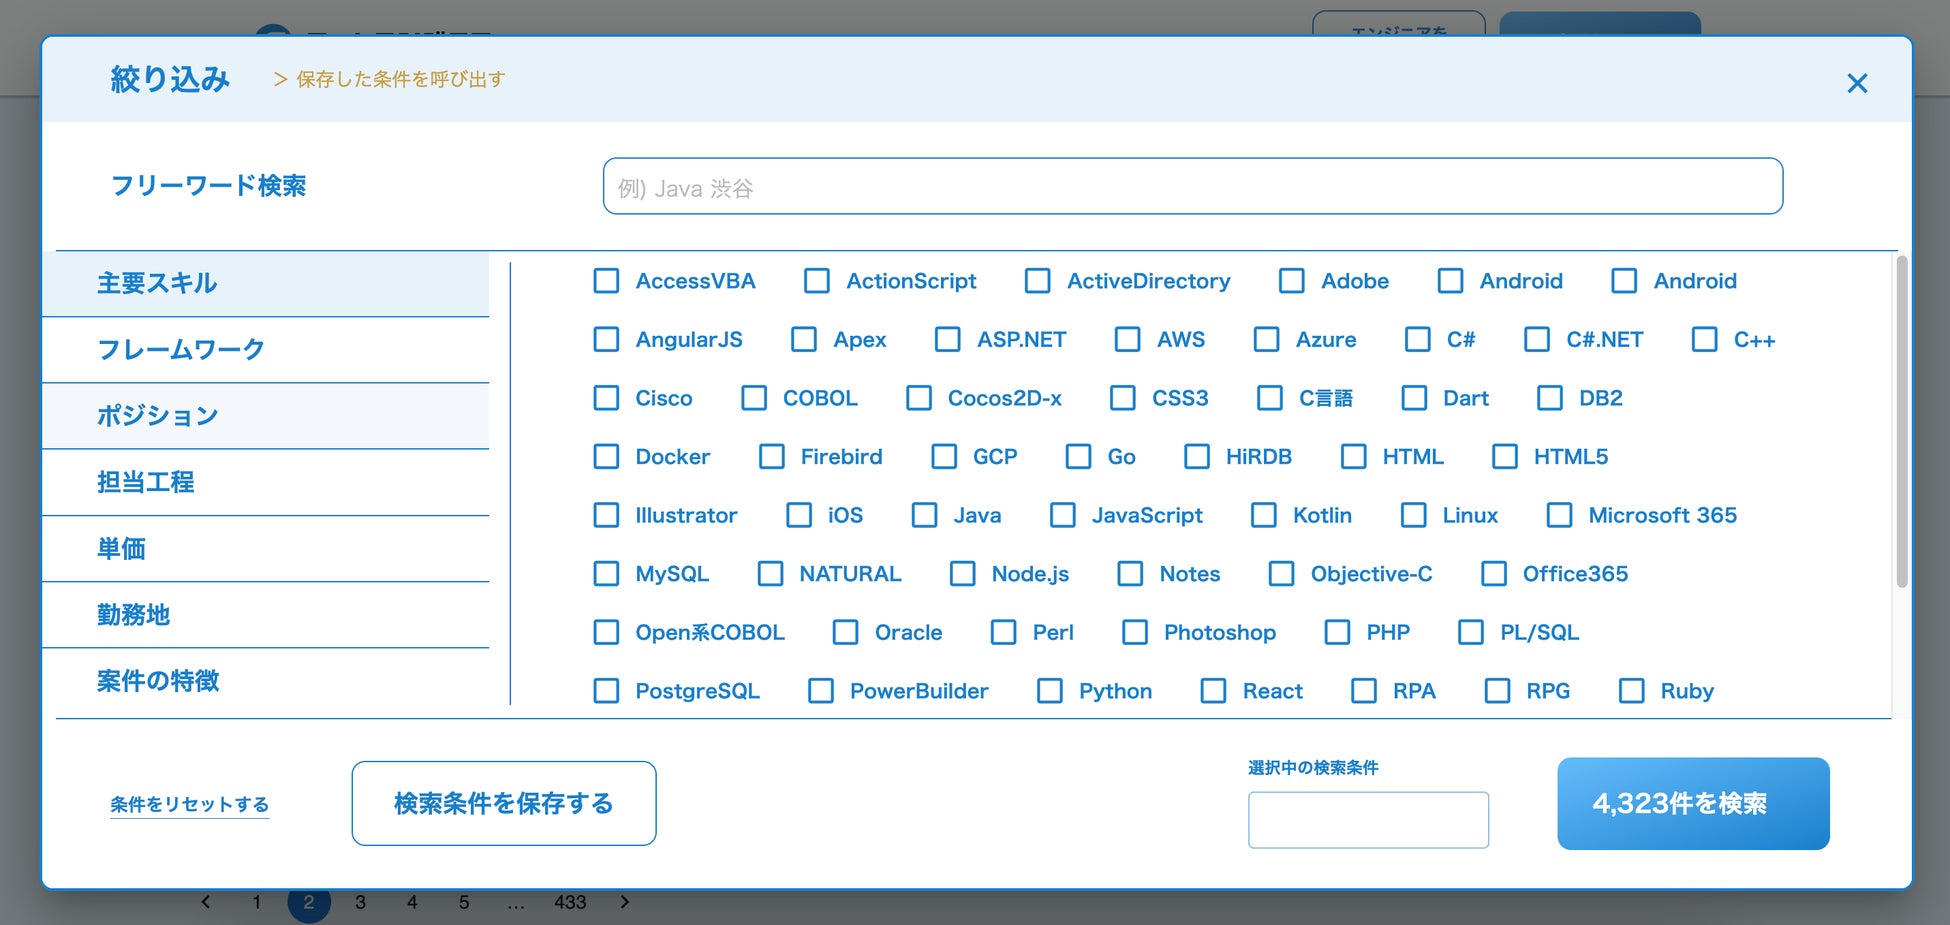The width and height of the screenshot is (1950, 925).
Task: Tick the GCP checkbox
Action: [944, 457]
